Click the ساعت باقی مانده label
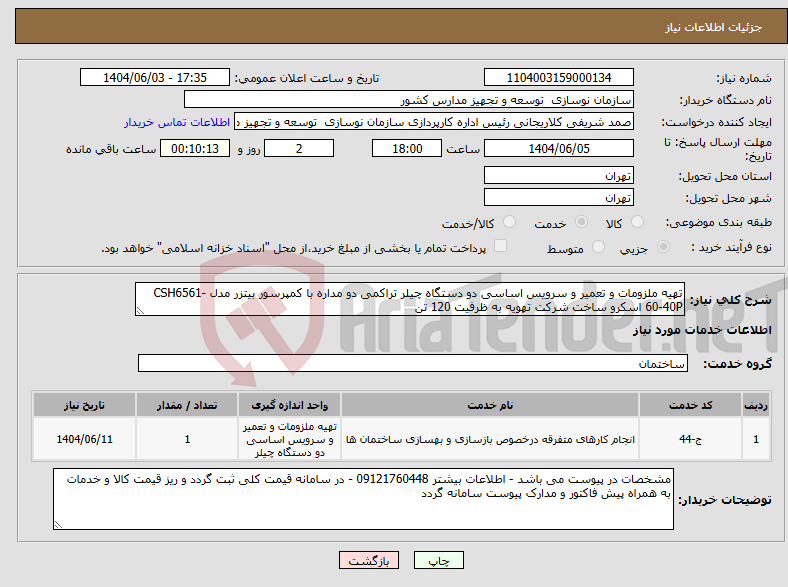The width and height of the screenshot is (788, 587). pos(111,149)
